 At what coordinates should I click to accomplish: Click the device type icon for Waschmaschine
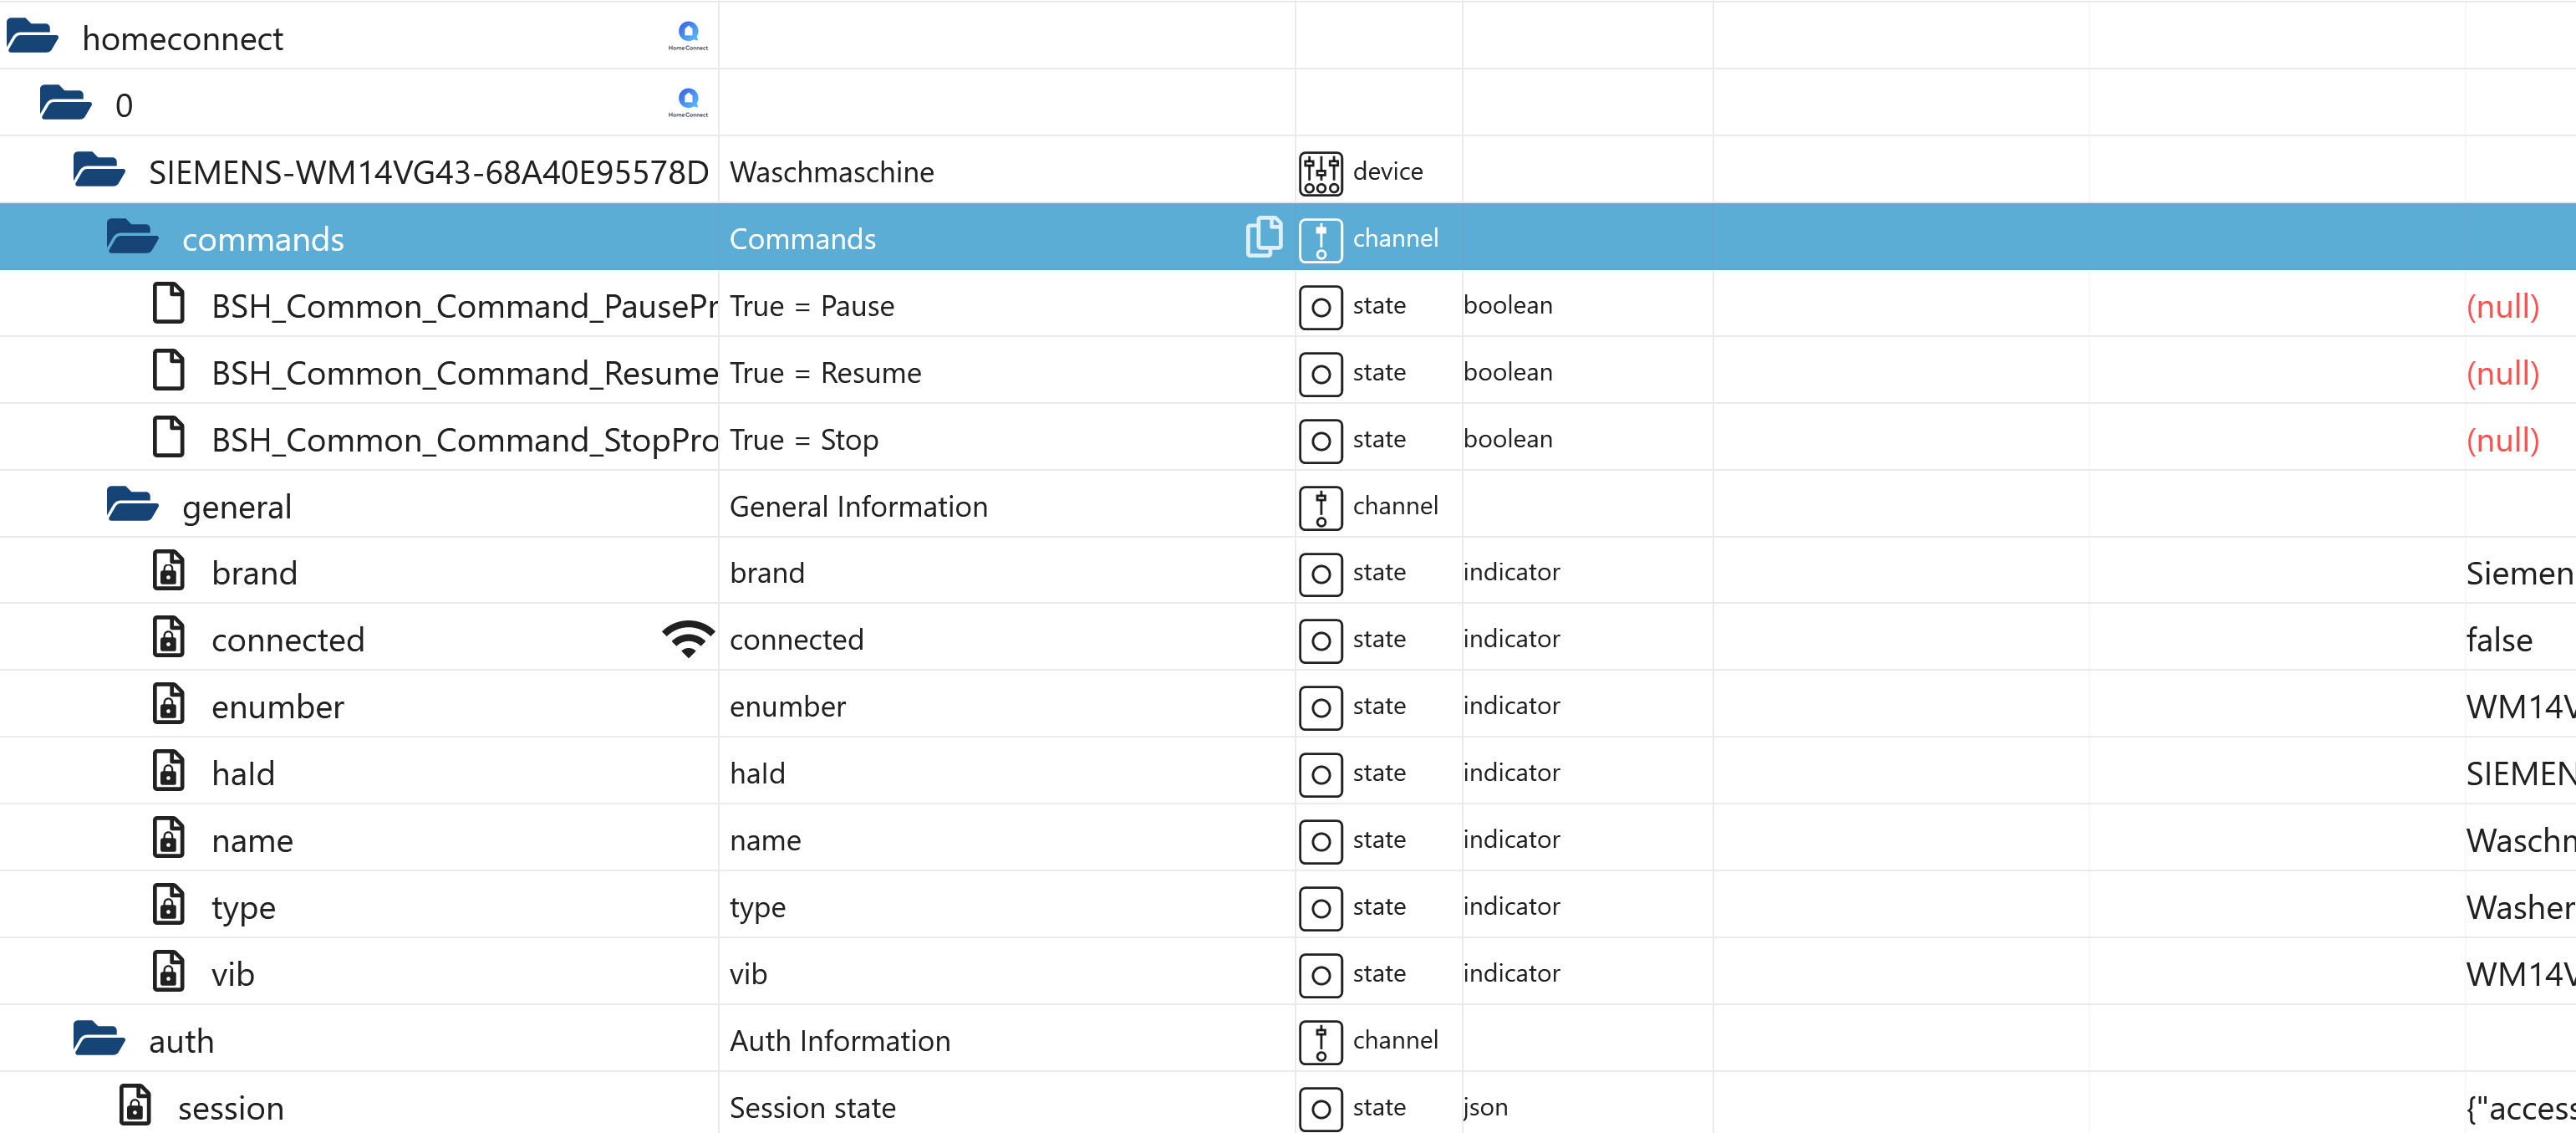click(1320, 173)
